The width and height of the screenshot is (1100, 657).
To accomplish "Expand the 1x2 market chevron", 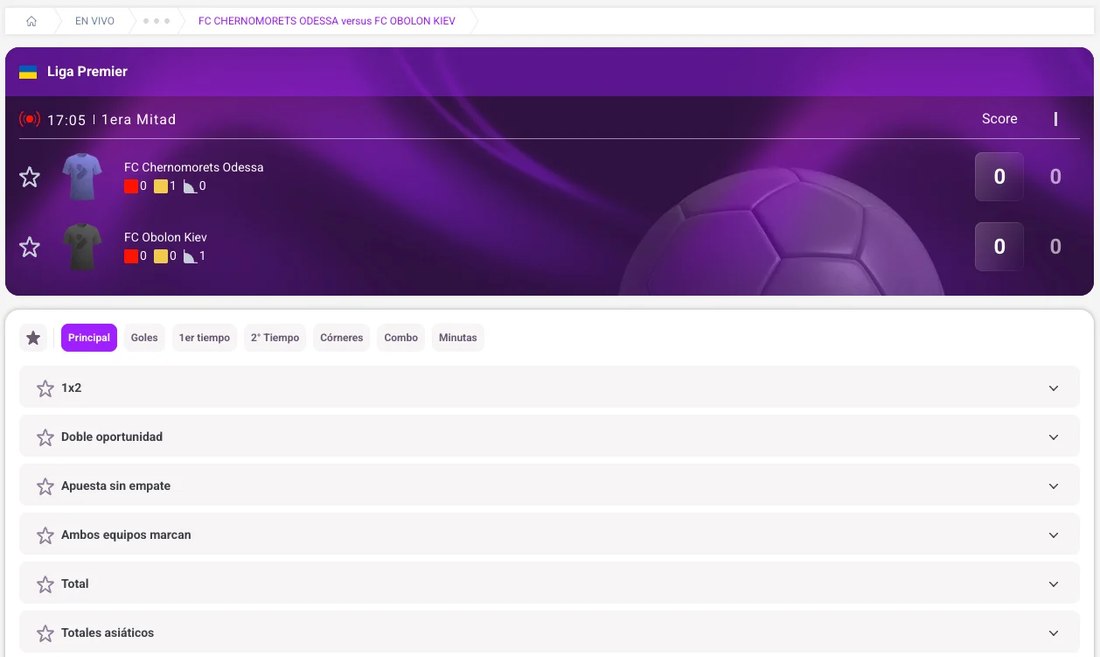I will click(x=1054, y=388).
